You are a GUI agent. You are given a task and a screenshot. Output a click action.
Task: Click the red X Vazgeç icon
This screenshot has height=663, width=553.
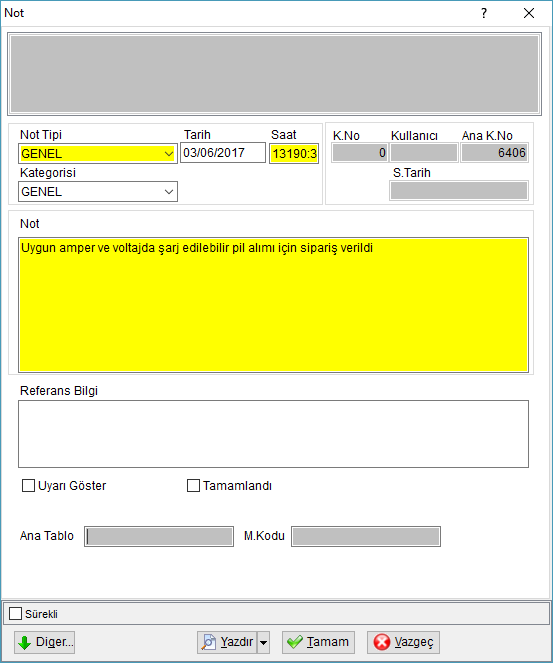pyautogui.click(x=382, y=642)
